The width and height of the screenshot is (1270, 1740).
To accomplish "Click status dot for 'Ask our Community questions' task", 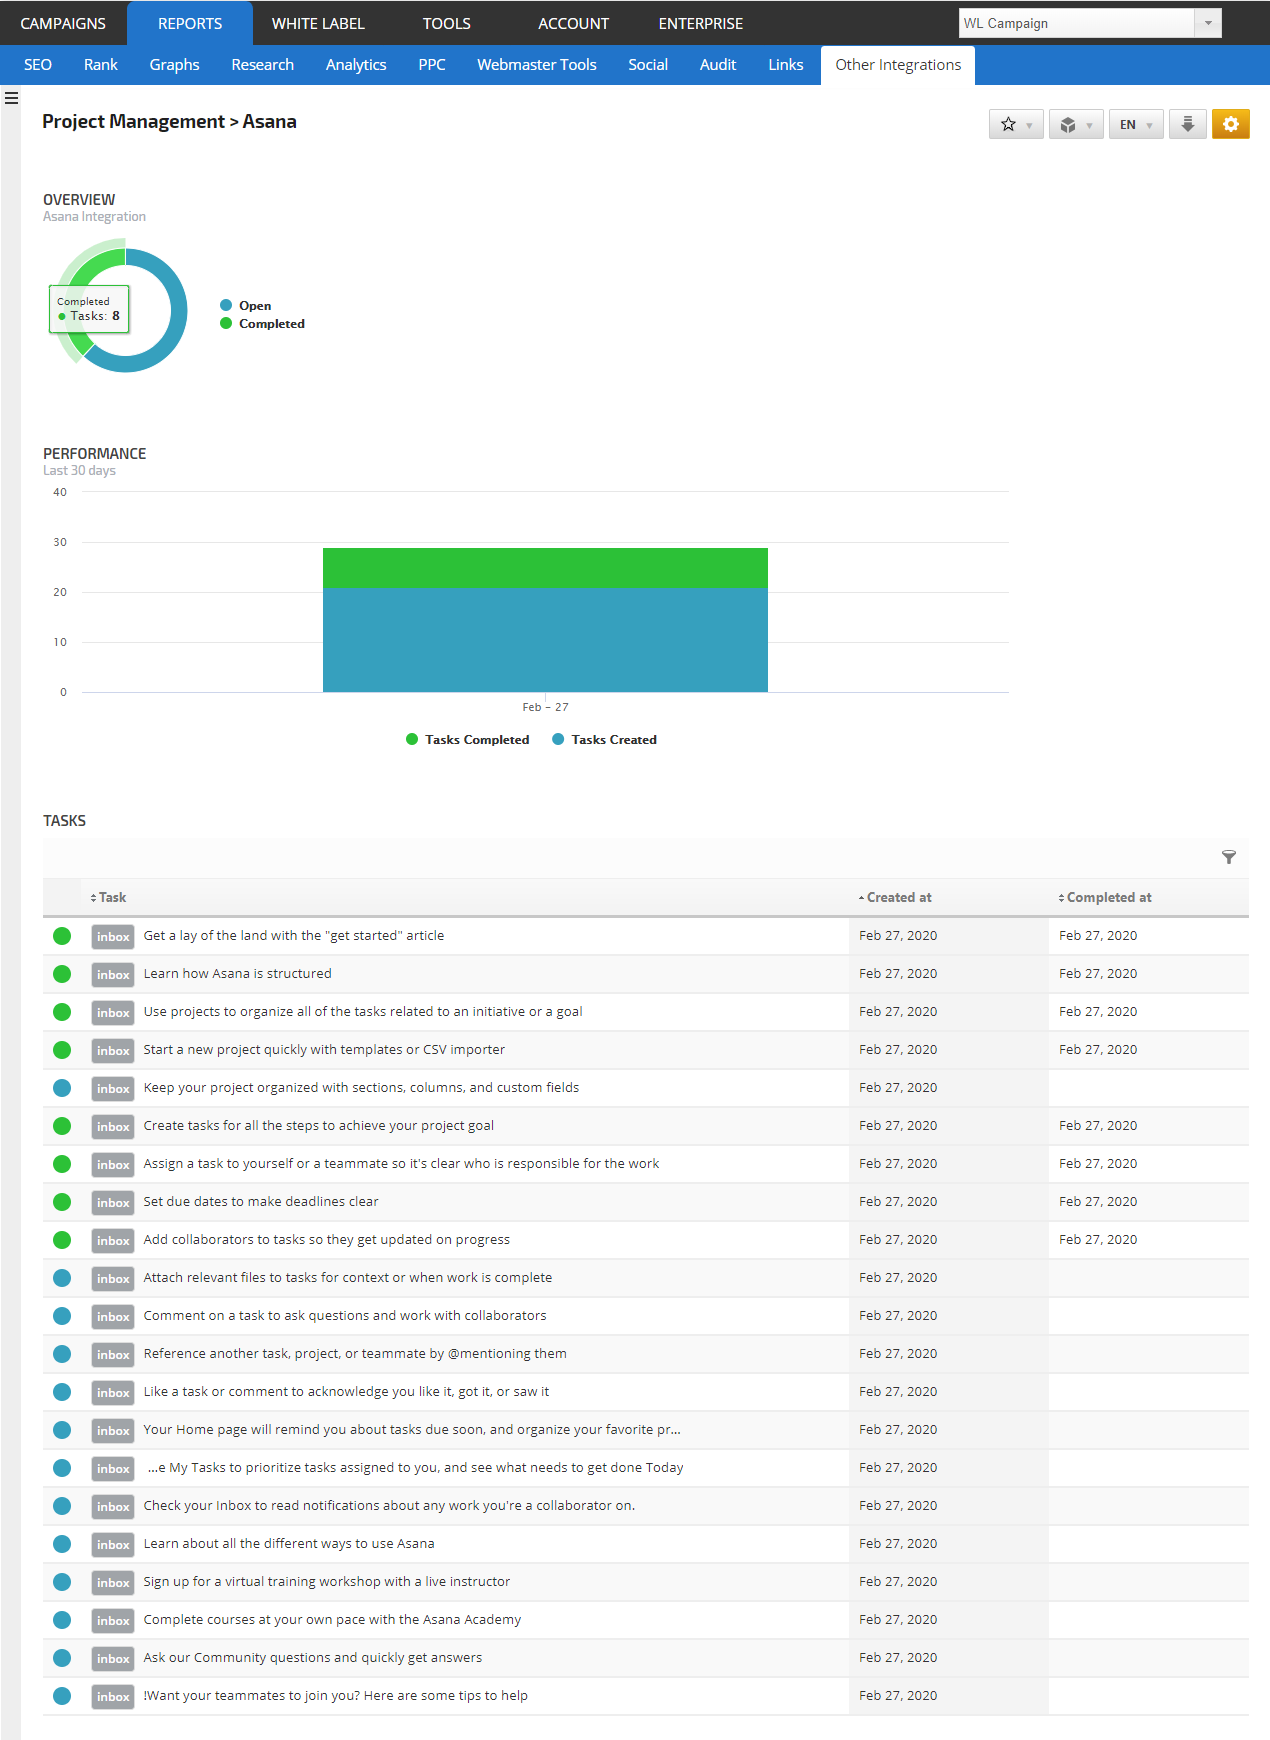I will coord(62,1658).
